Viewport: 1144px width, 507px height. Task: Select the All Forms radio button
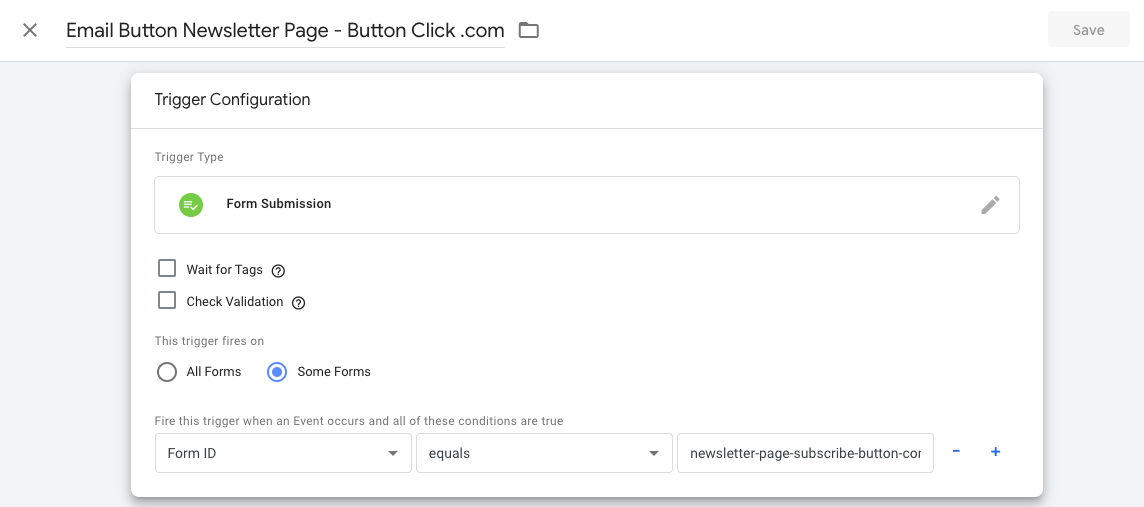click(x=167, y=372)
